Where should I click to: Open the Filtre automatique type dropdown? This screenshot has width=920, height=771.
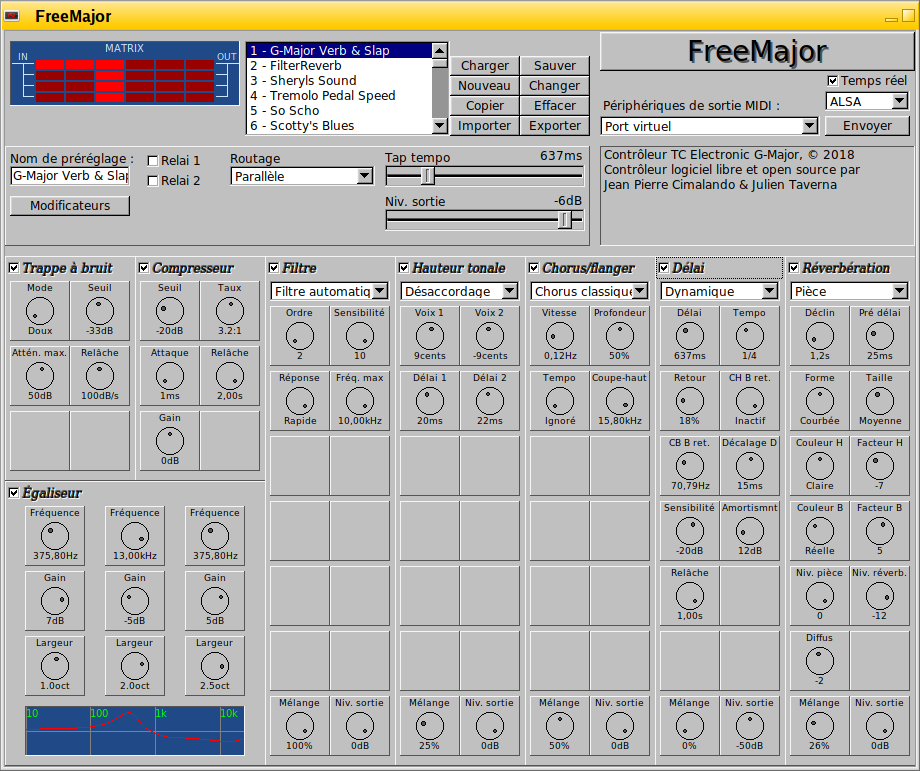(329, 291)
